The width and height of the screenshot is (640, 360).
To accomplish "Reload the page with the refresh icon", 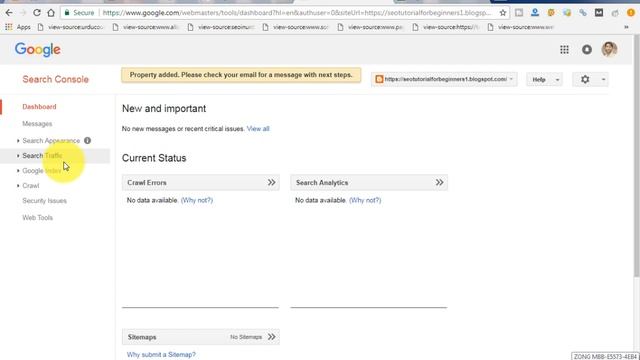I will point(37,13).
